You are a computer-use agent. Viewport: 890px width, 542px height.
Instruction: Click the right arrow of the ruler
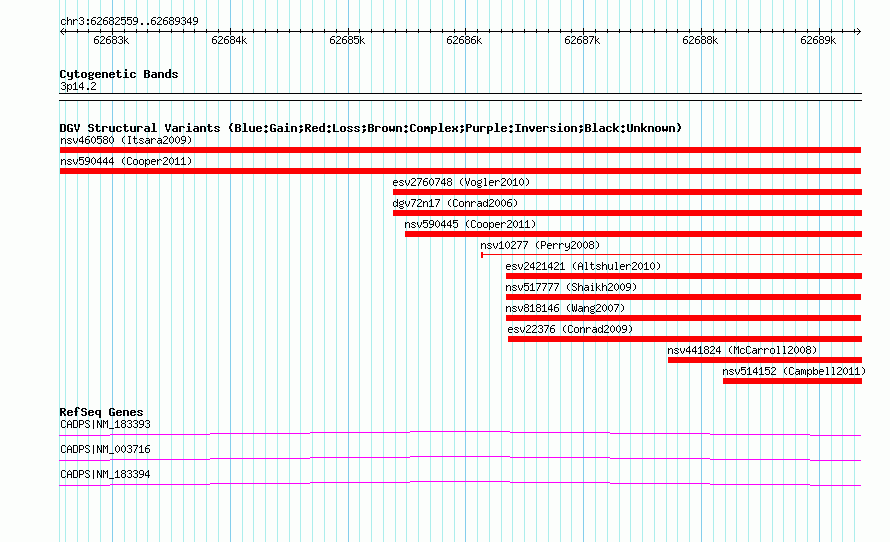tap(858, 32)
